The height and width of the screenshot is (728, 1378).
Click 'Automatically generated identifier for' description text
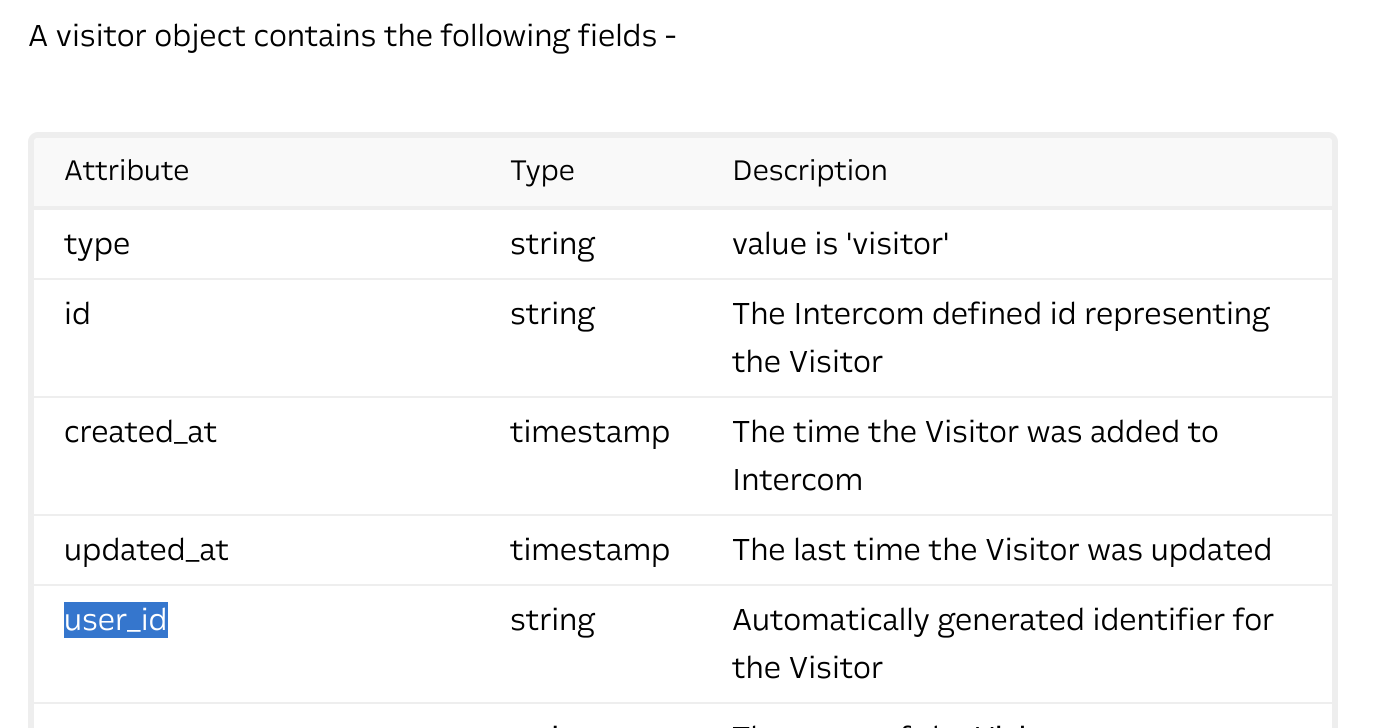tap(1002, 620)
